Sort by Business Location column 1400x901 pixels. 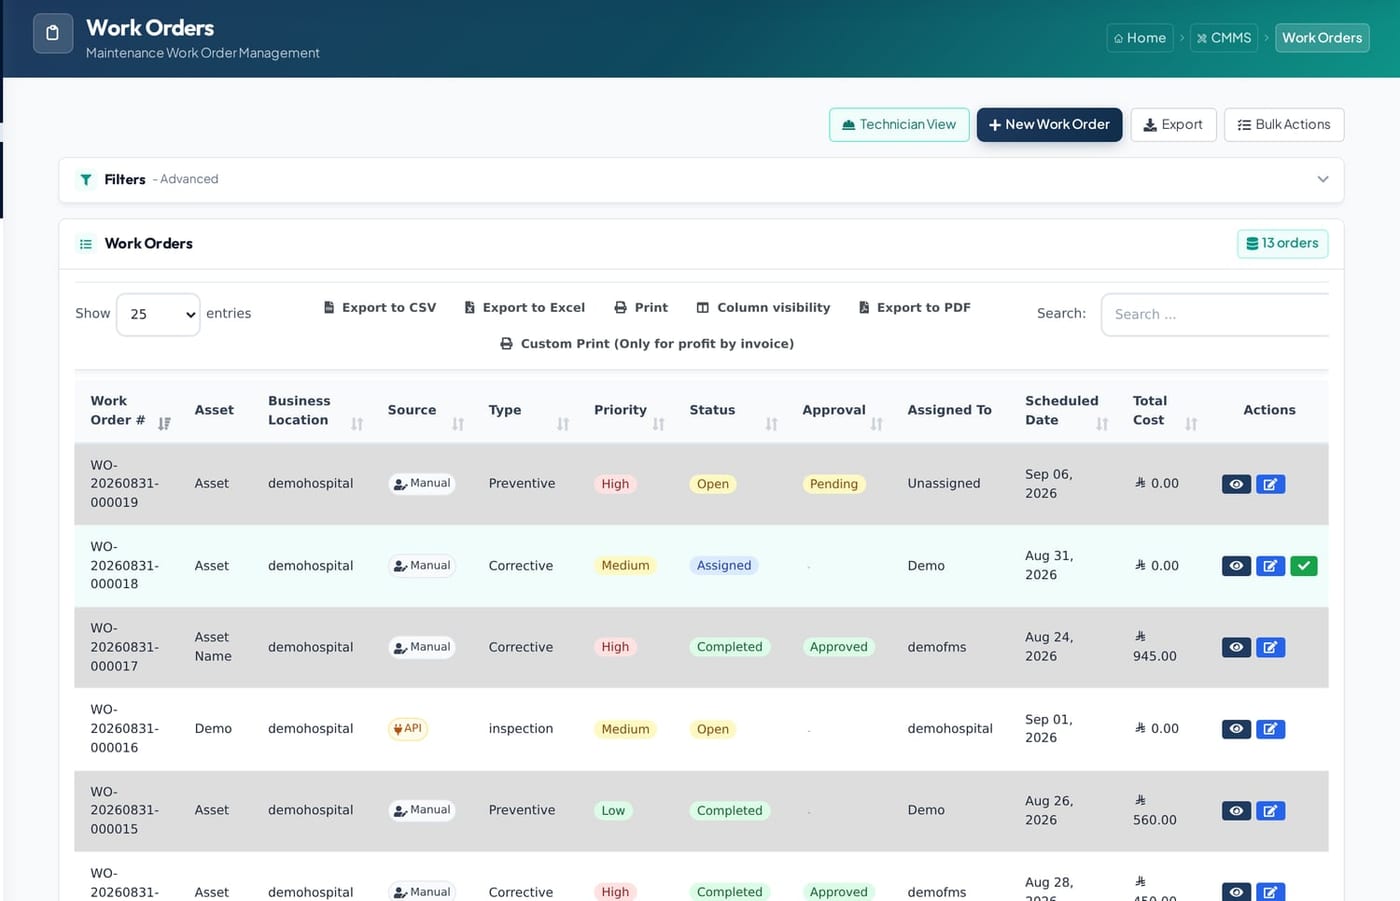[x=314, y=410]
